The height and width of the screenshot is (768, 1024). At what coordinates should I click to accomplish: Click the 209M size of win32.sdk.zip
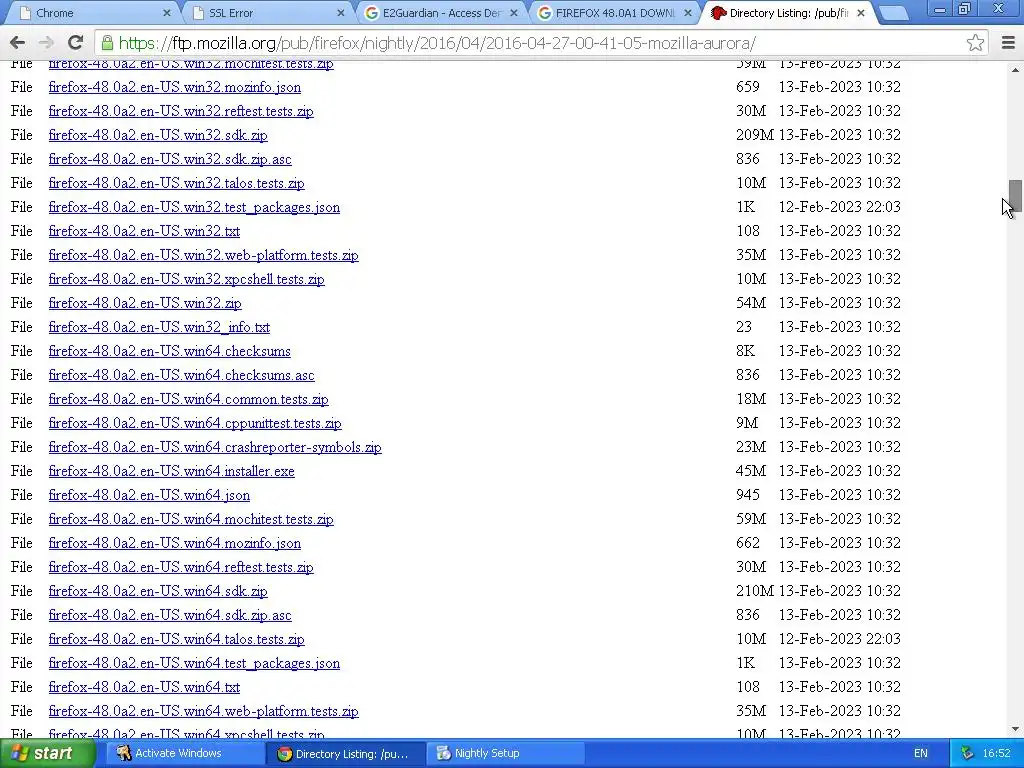(754, 135)
